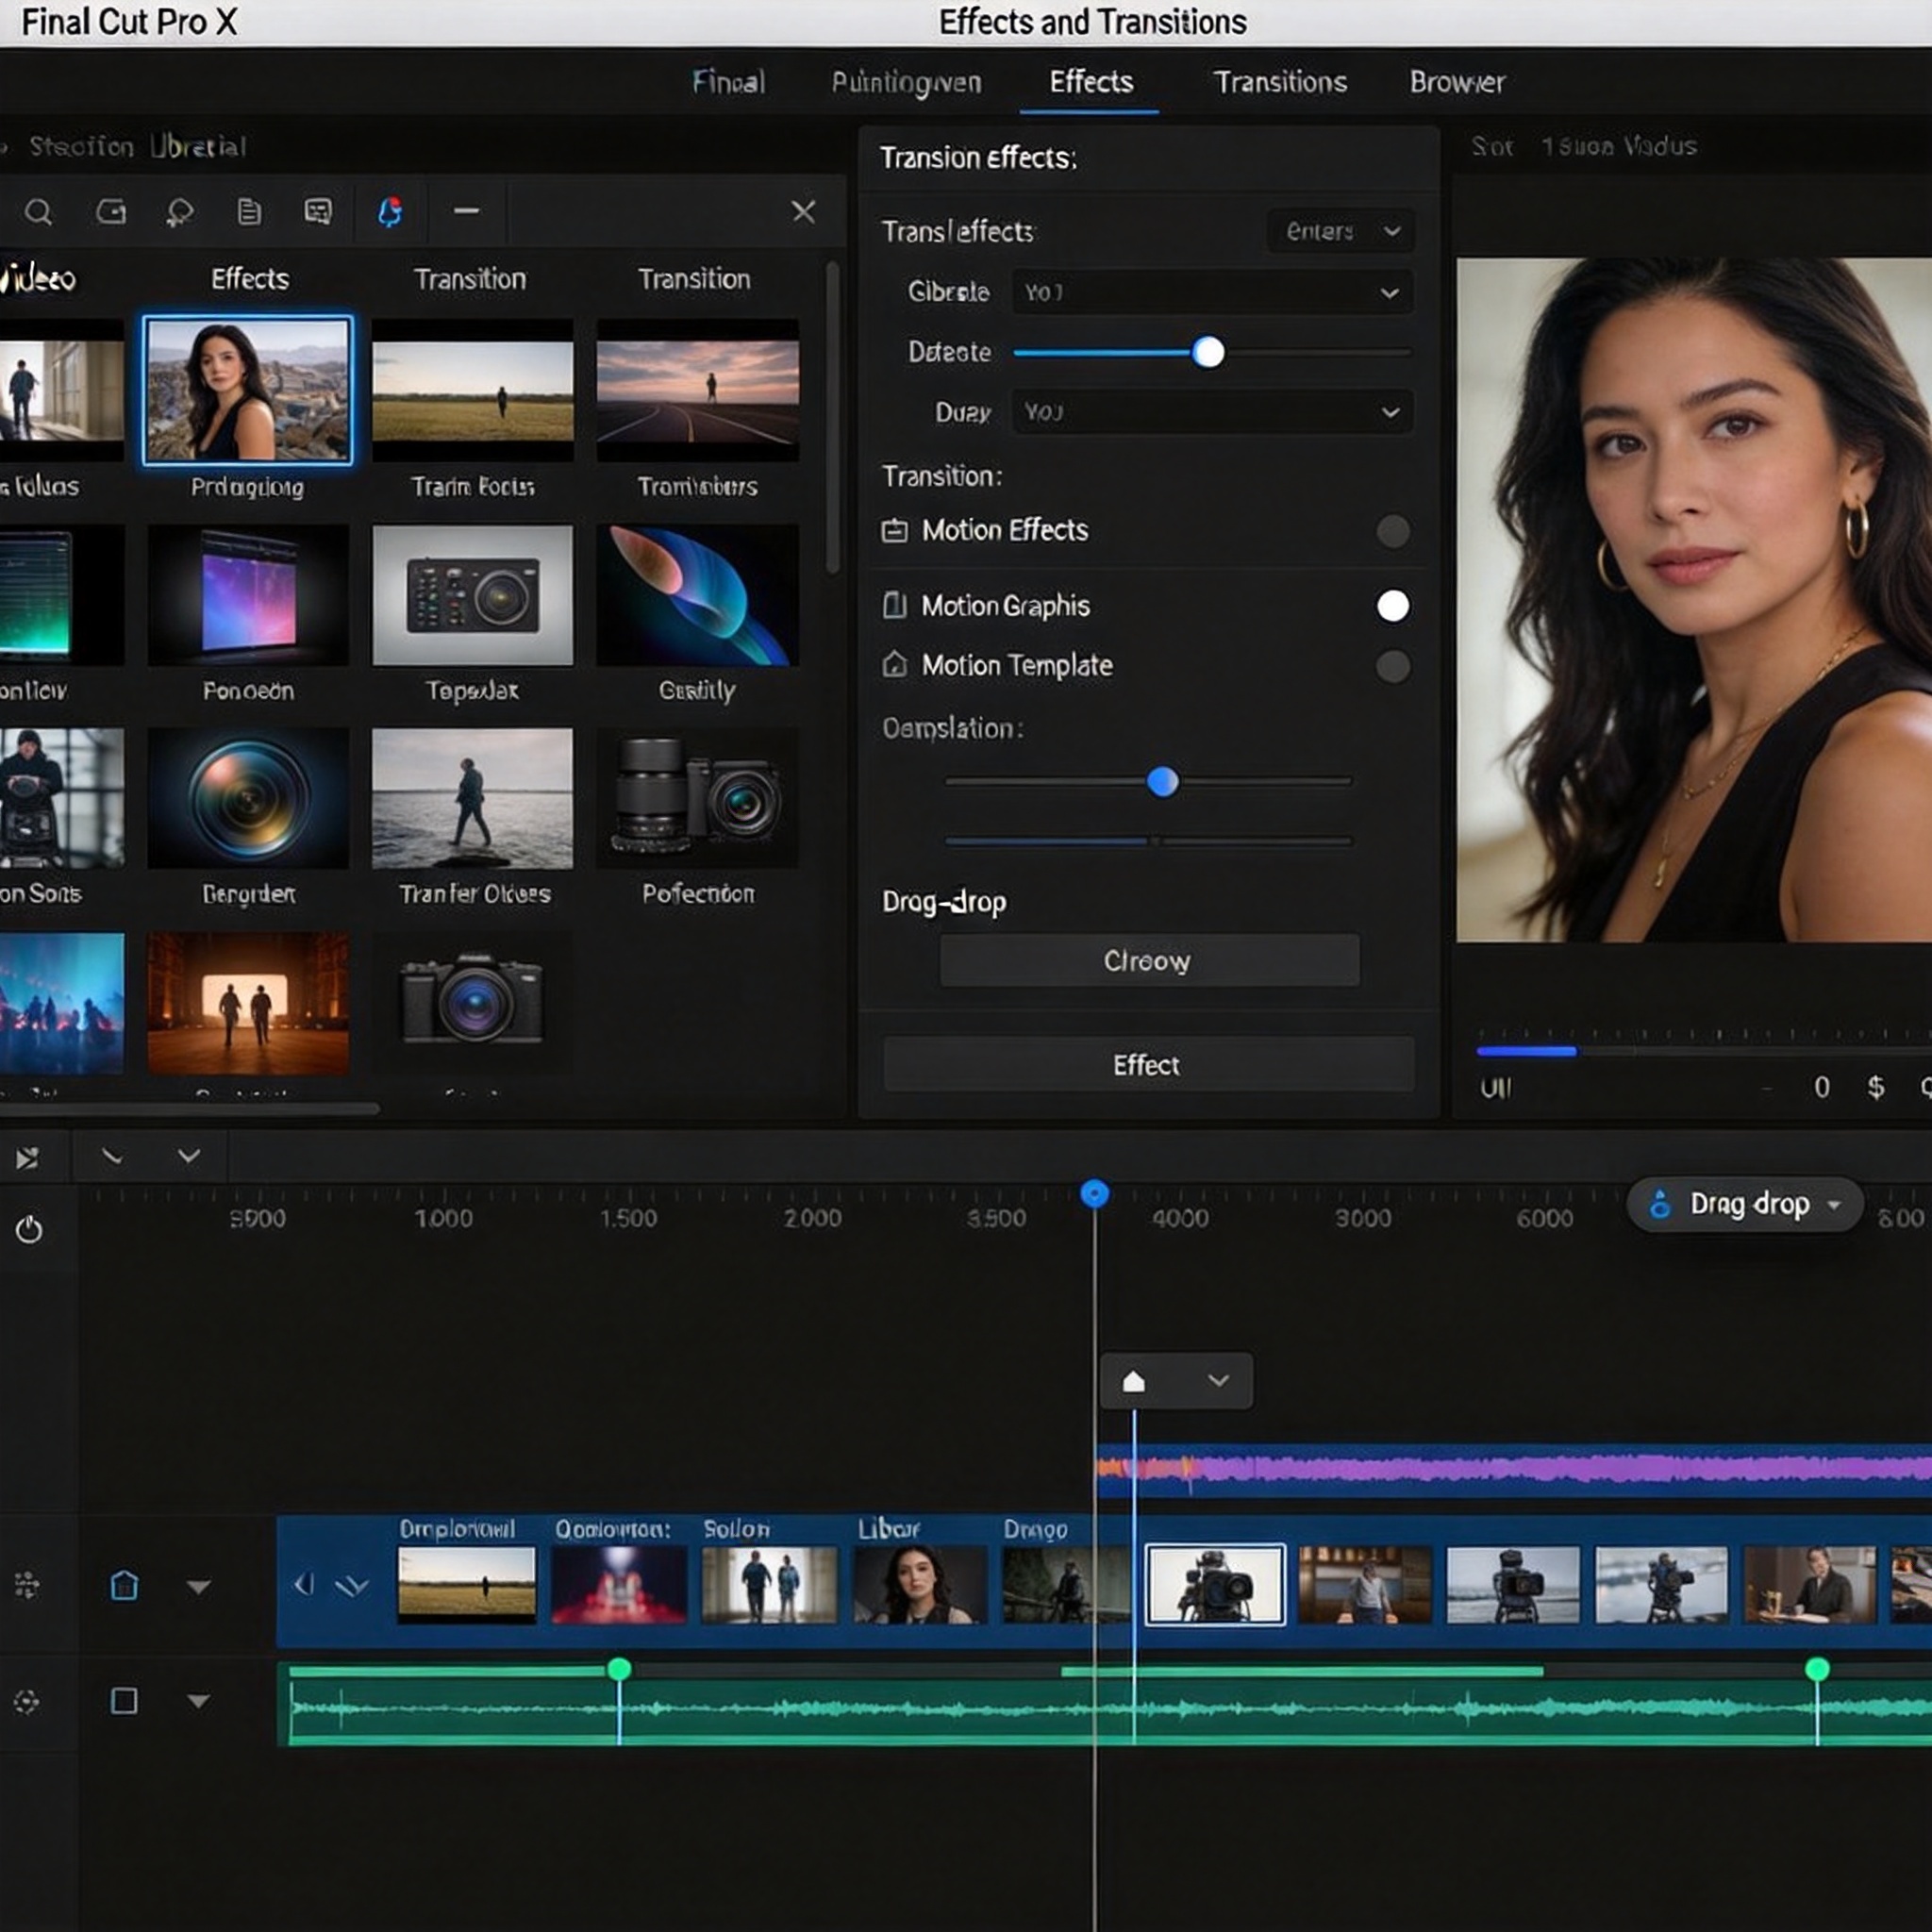
Task: Click the speech bubble icon in browser toolbar
Action: pos(180,212)
